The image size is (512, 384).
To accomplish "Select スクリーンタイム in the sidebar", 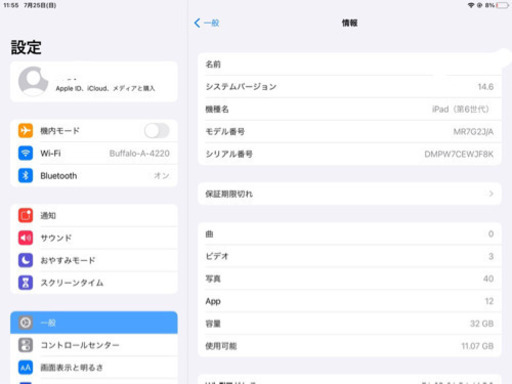I will pyautogui.click(x=72, y=283).
